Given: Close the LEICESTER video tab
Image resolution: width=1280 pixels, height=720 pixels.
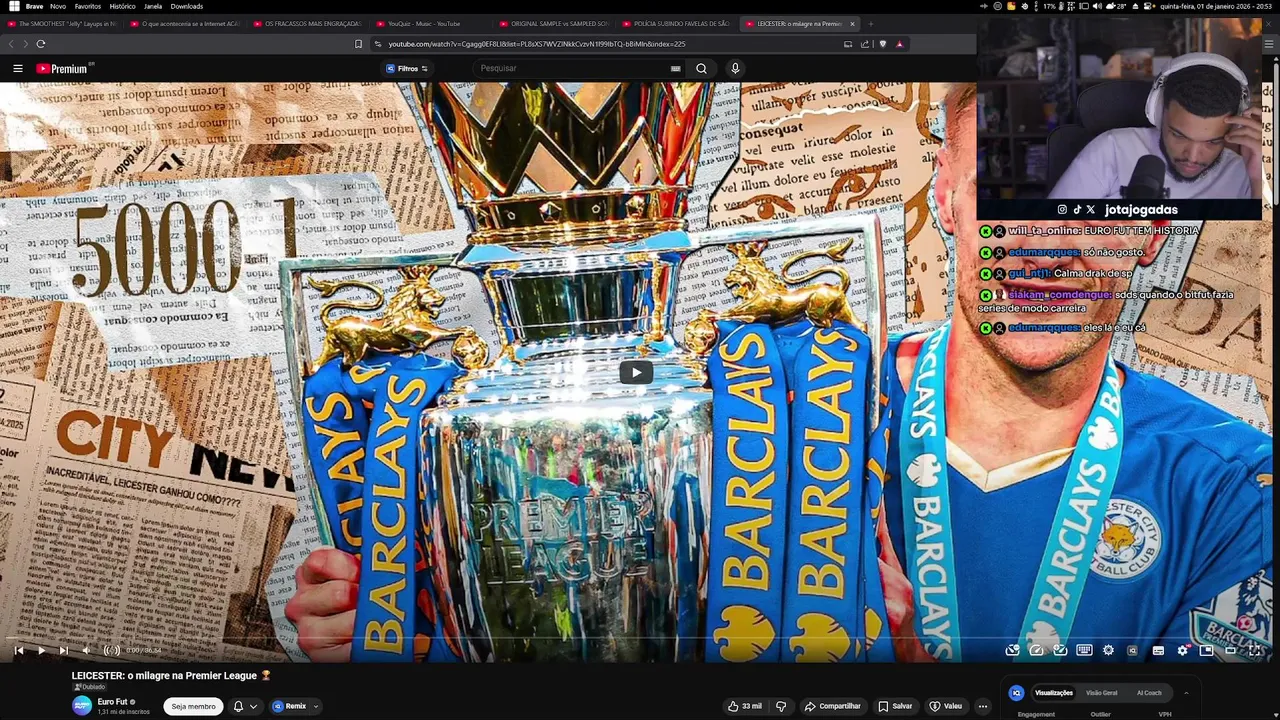Looking at the screenshot, I should [852, 23].
